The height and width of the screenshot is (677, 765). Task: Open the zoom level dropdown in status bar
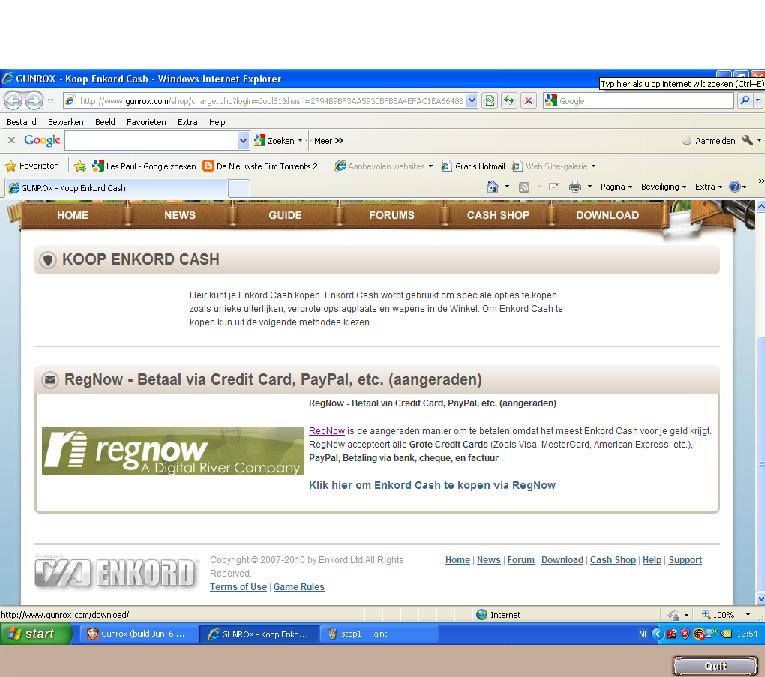(724, 615)
